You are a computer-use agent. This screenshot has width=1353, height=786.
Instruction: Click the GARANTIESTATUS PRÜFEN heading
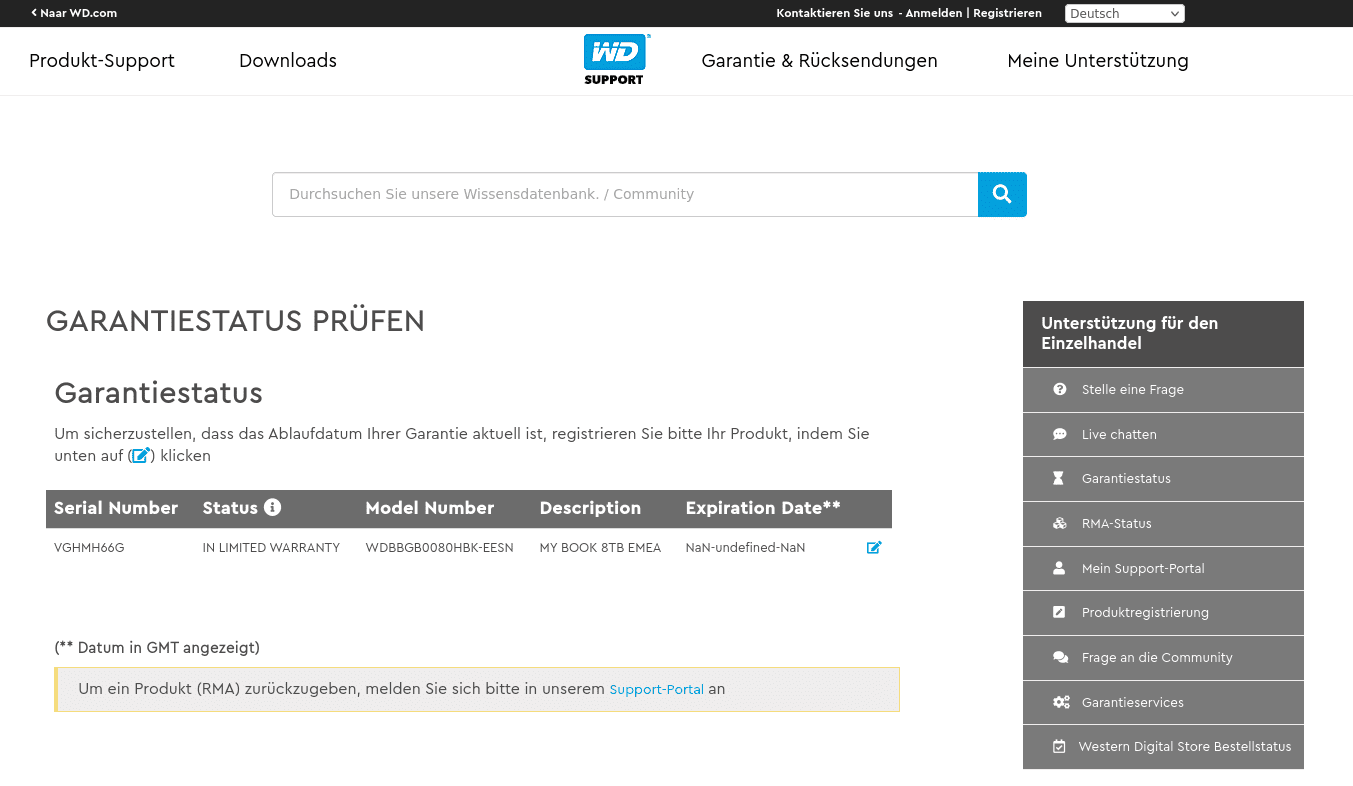[235, 321]
